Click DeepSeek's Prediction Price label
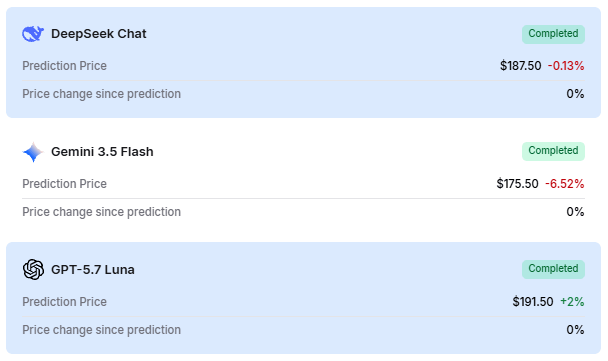 64,66
